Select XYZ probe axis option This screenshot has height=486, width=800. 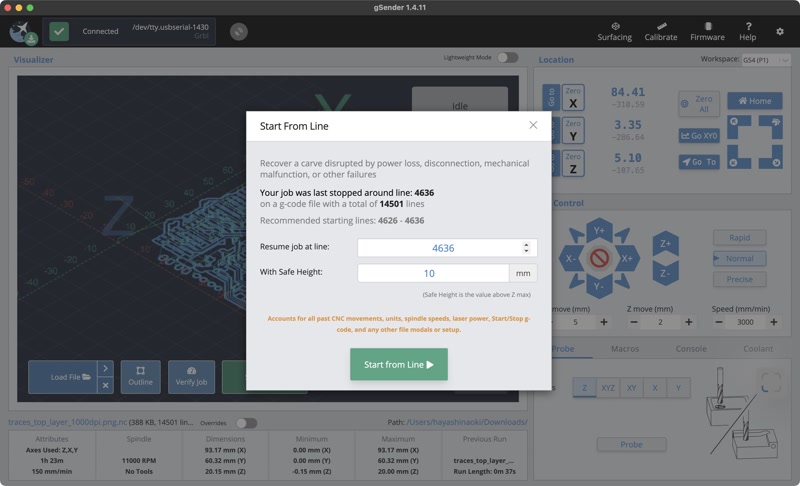[608, 388]
